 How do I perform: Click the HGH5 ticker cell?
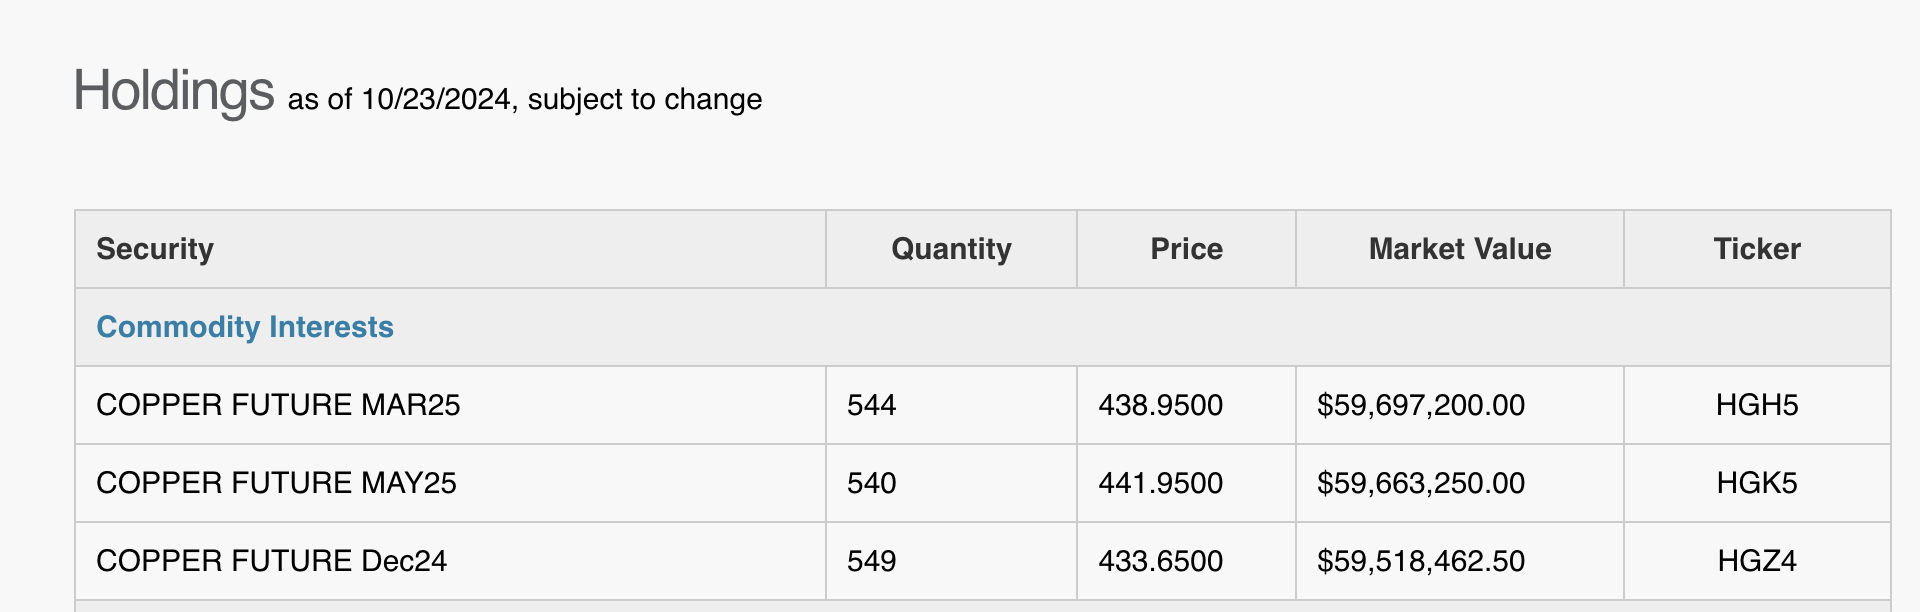[1756, 405]
